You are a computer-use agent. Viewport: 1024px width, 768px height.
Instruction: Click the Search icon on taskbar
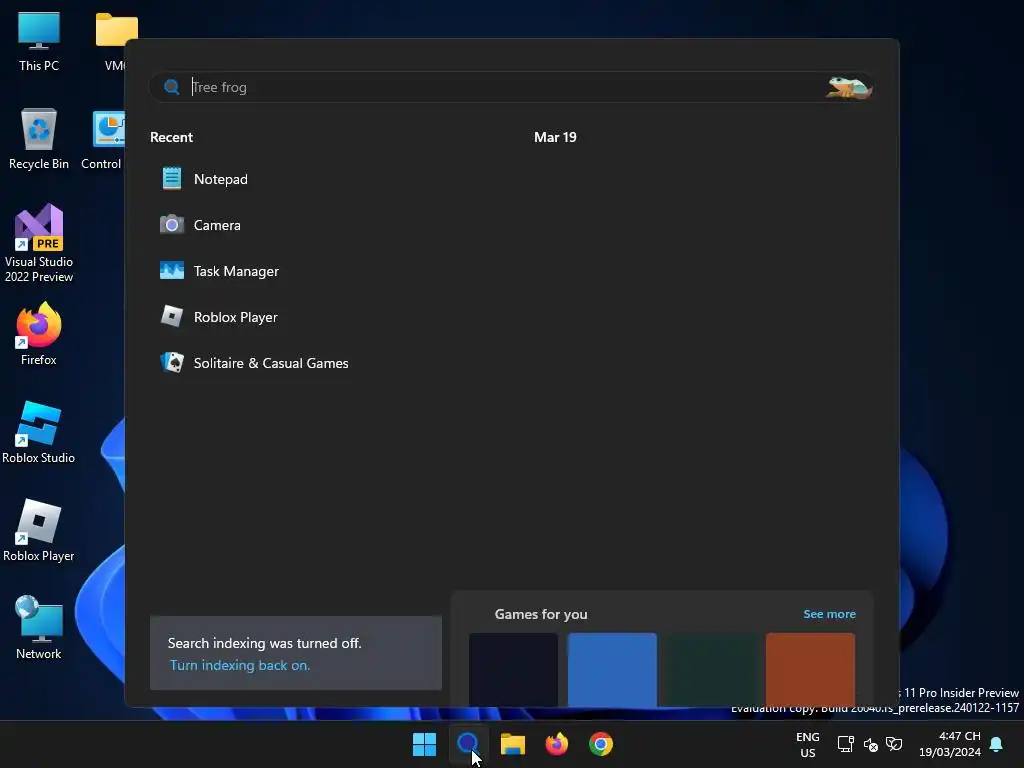(x=468, y=744)
